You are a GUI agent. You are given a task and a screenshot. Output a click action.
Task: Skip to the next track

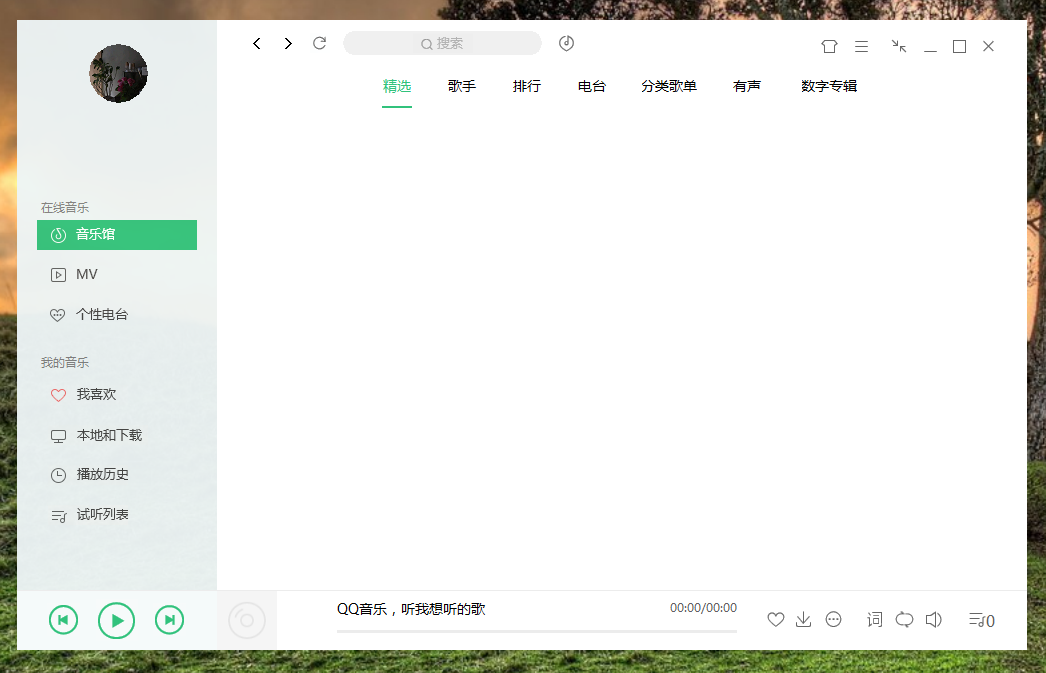[x=169, y=620]
